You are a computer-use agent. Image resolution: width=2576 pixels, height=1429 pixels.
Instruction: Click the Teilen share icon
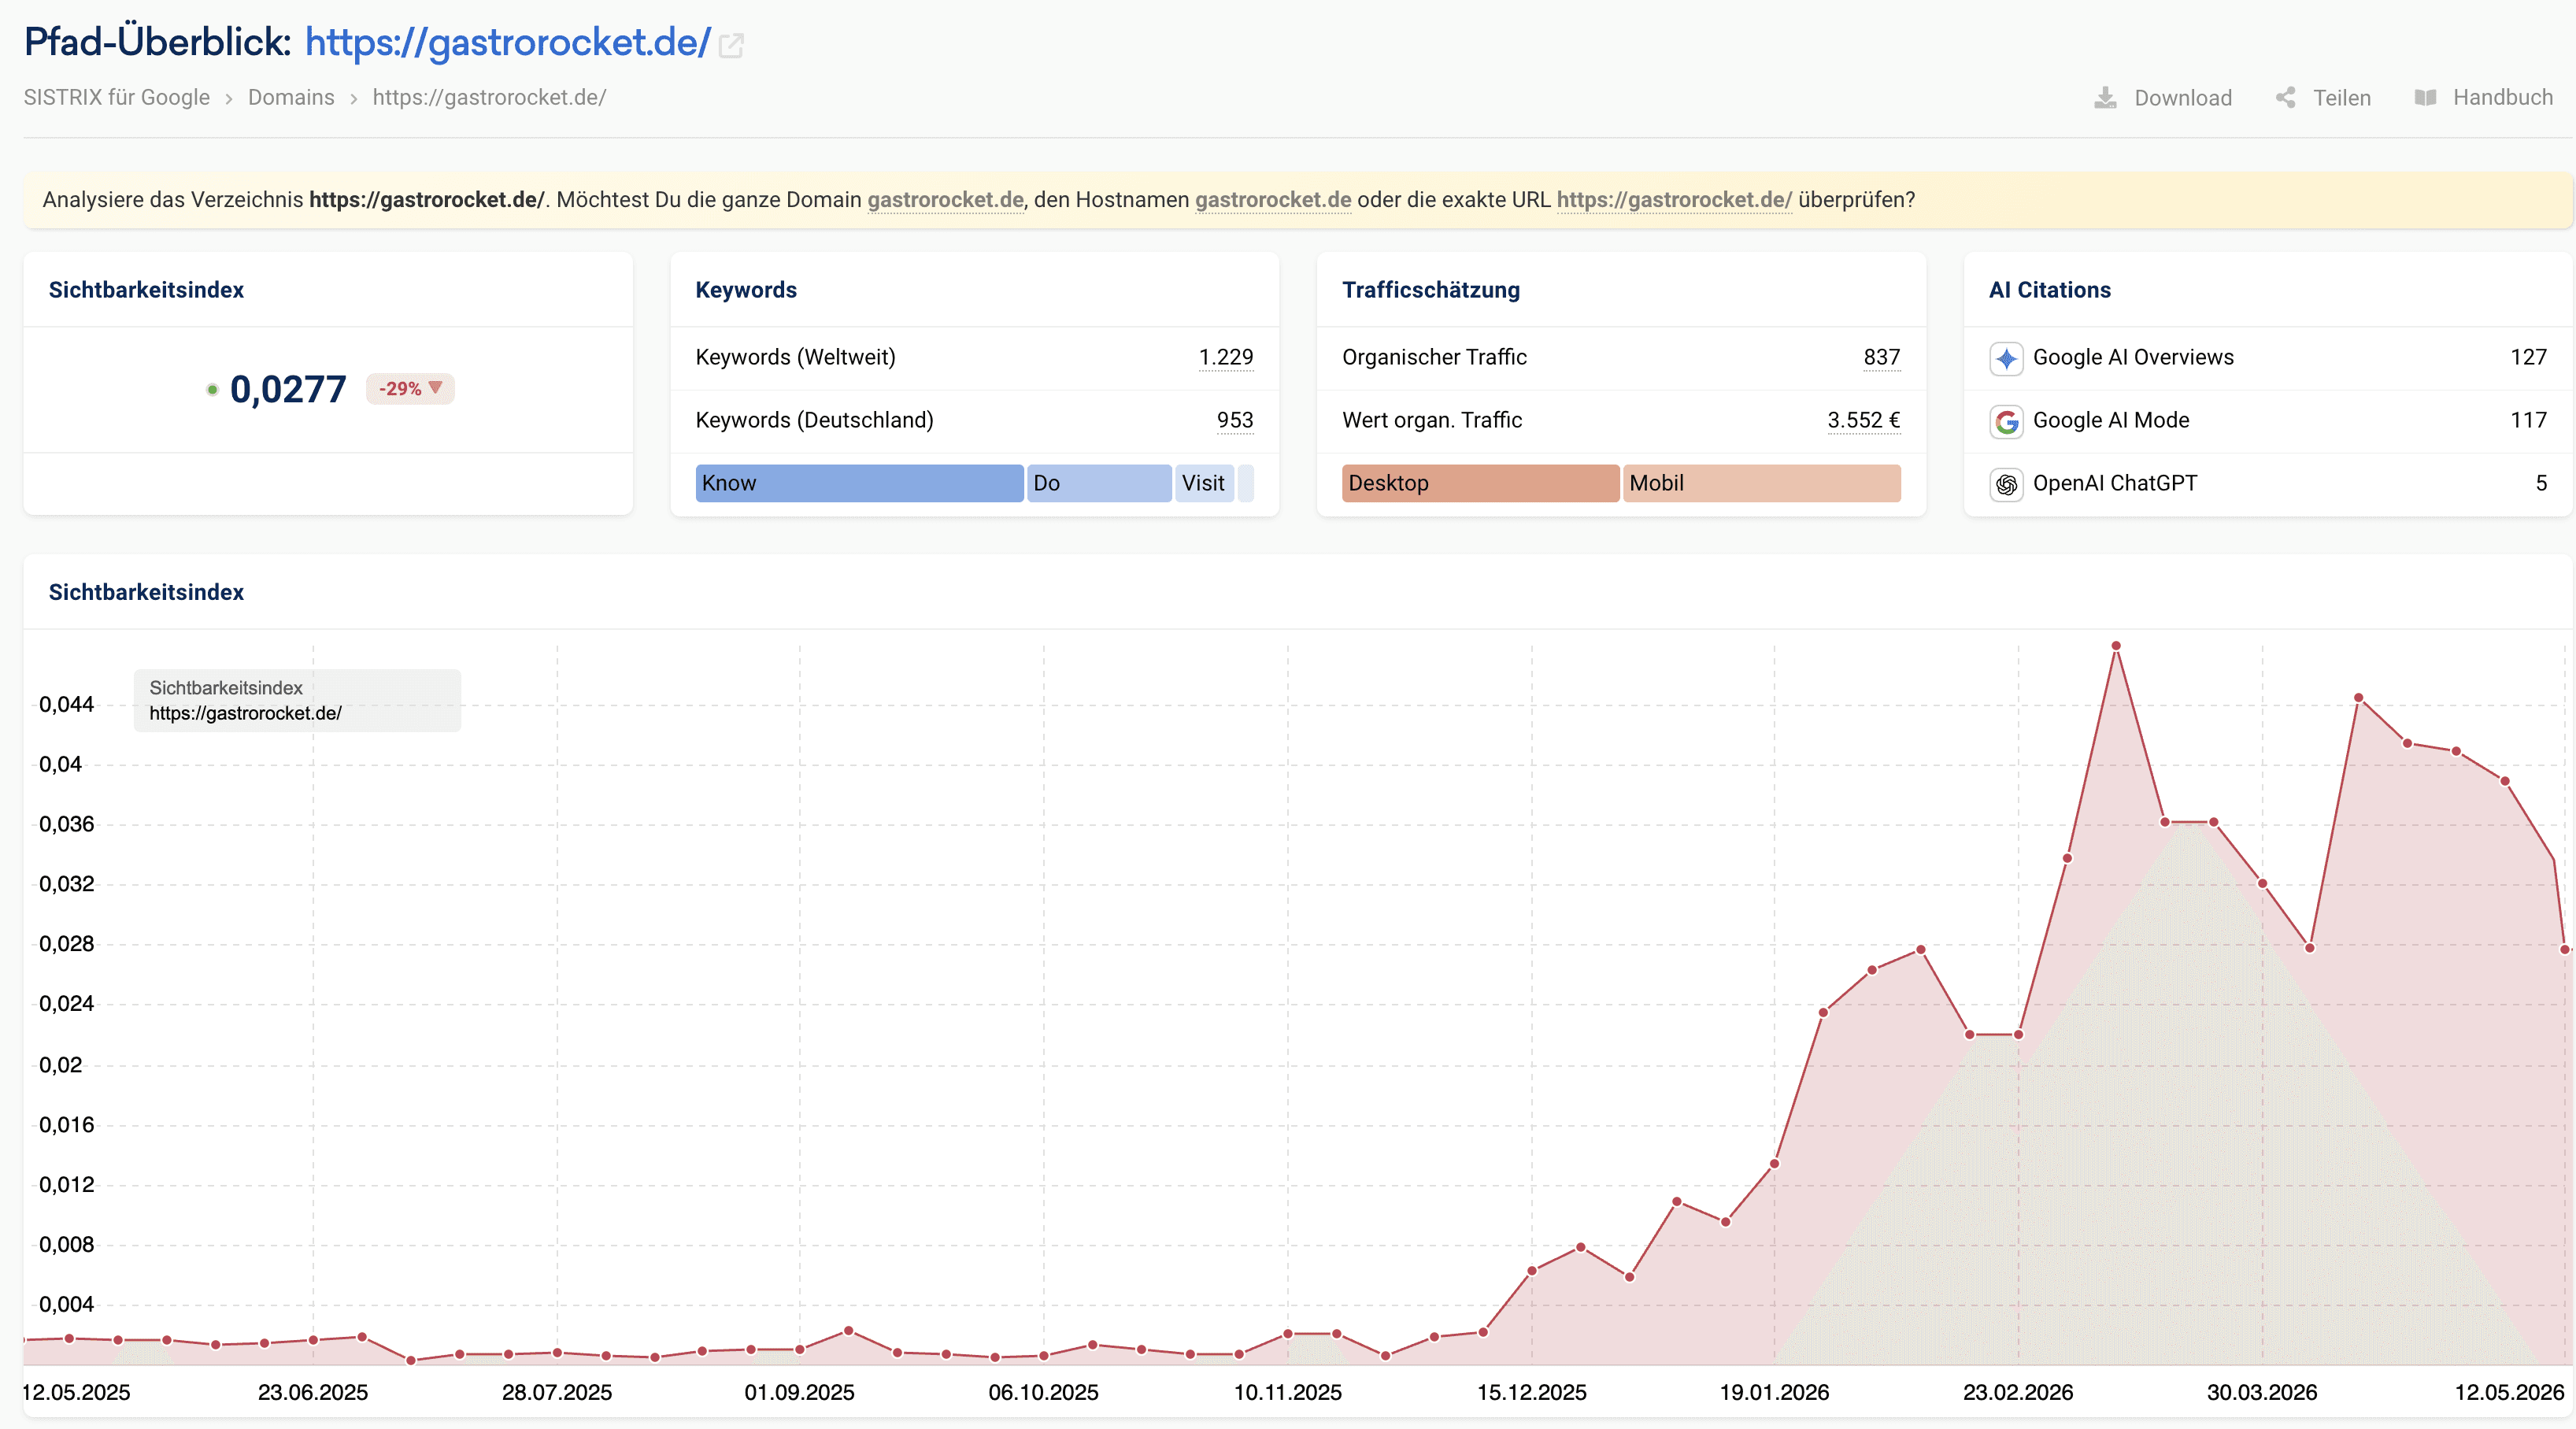pyautogui.click(x=2285, y=97)
